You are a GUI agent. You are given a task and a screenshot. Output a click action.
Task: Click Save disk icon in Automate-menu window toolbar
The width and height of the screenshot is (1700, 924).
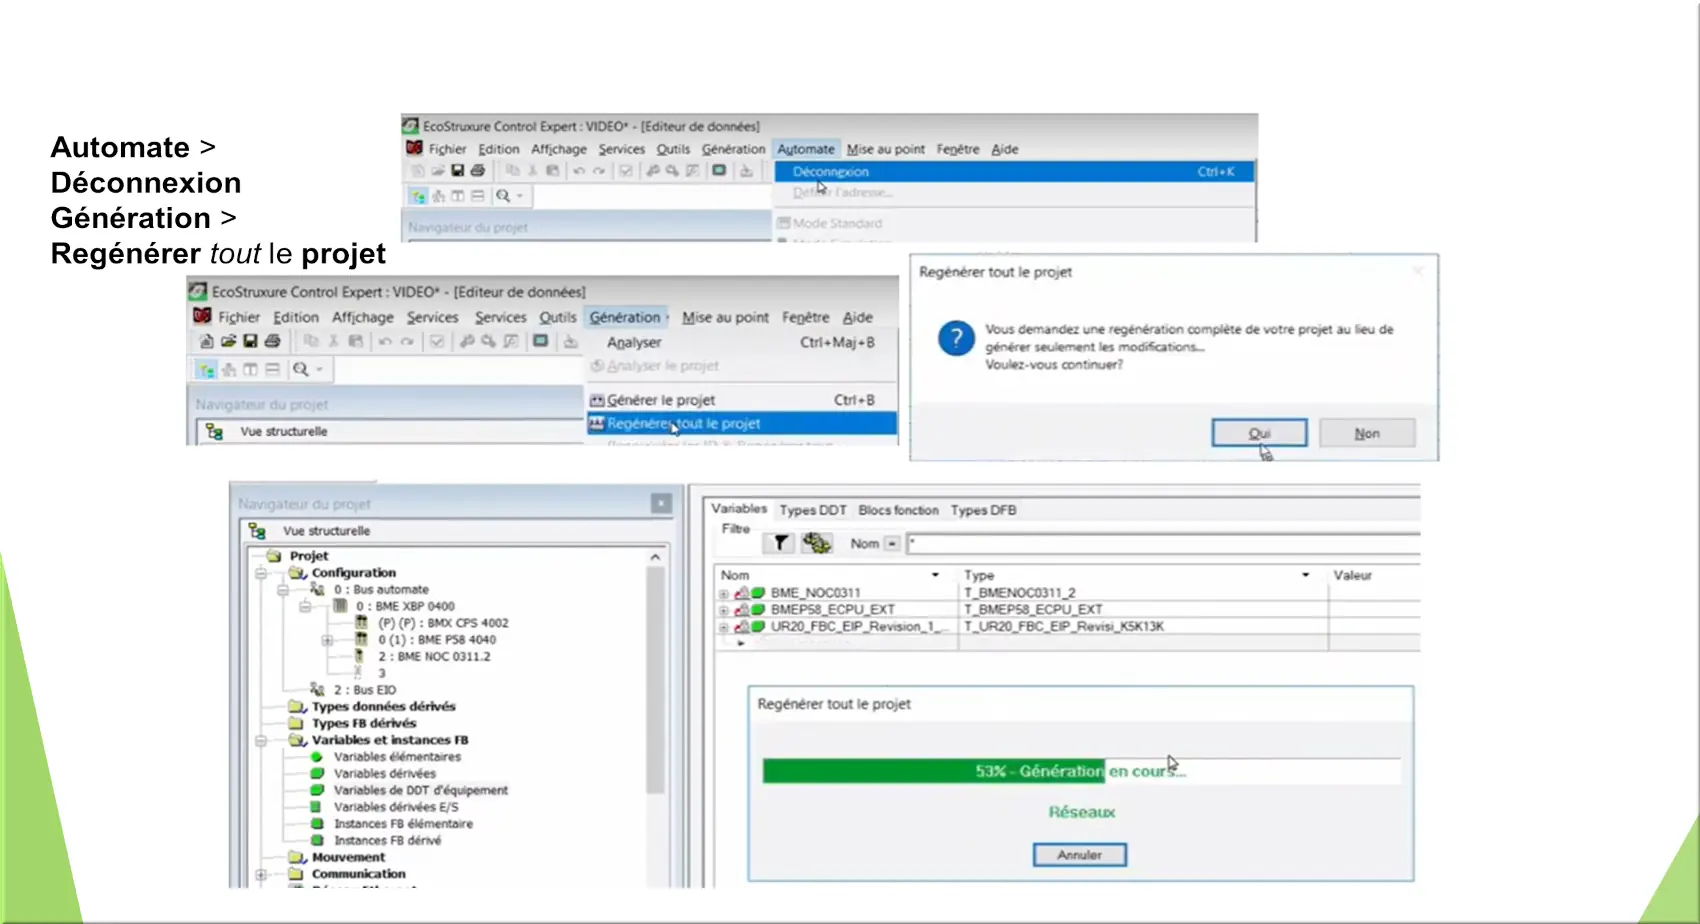click(x=457, y=171)
